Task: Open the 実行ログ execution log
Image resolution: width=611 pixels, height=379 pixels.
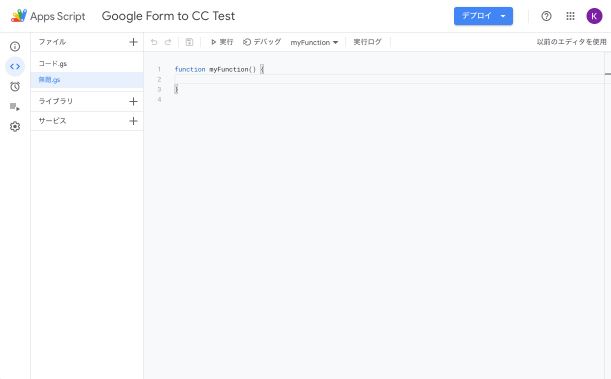Action: pos(367,42)
